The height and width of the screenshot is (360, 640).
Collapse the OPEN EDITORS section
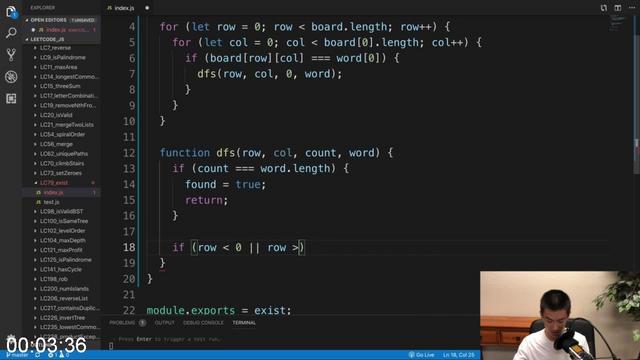[60, 20]
